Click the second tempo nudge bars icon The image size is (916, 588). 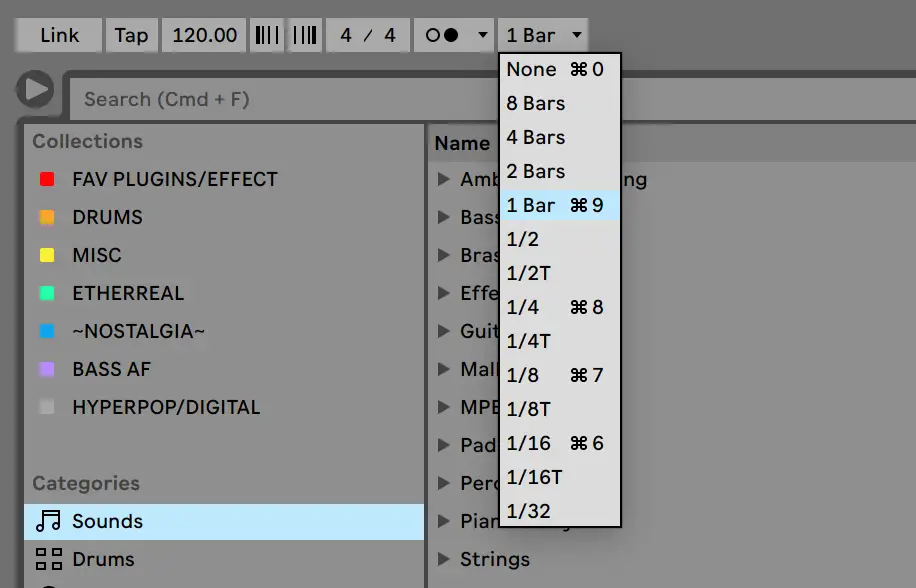305,36
